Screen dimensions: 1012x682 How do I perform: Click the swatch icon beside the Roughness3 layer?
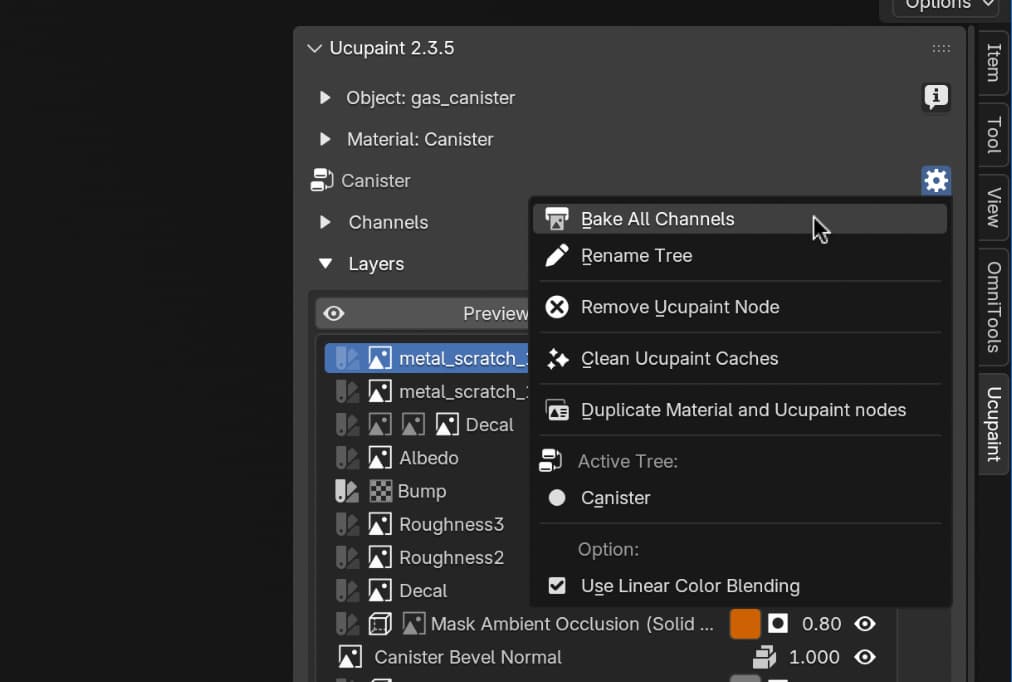(347, 525)
